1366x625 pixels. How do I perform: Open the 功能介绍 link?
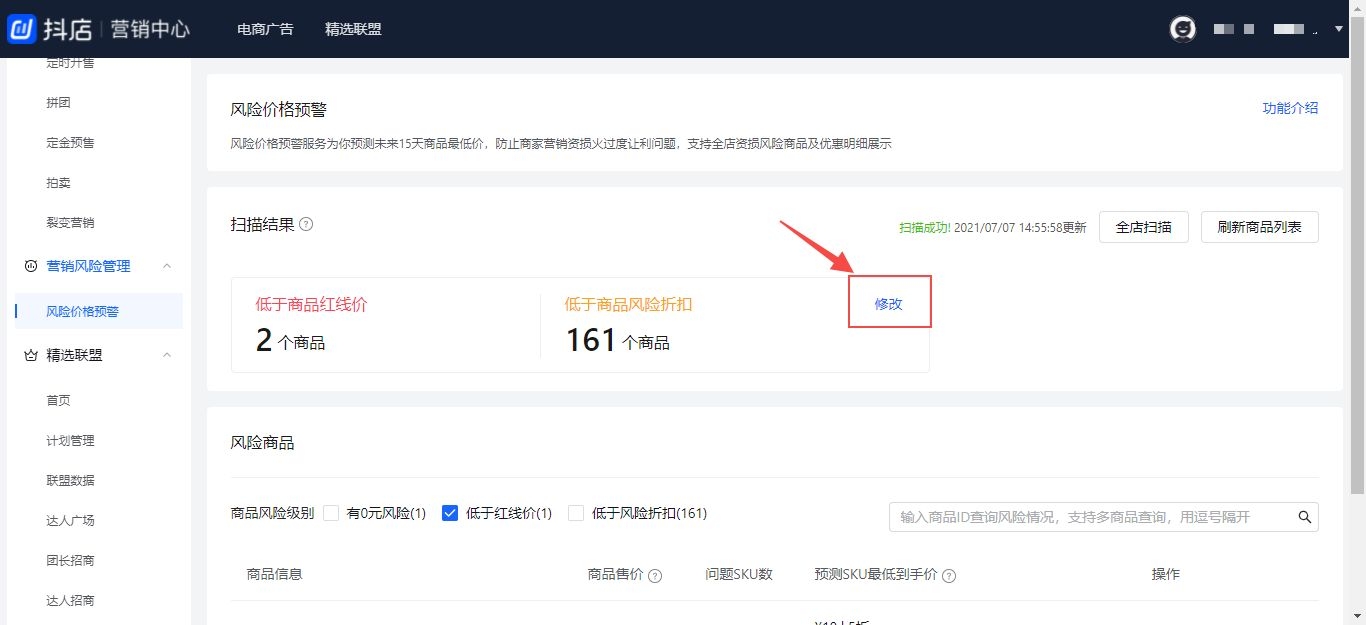click(x=1290, y=108)
